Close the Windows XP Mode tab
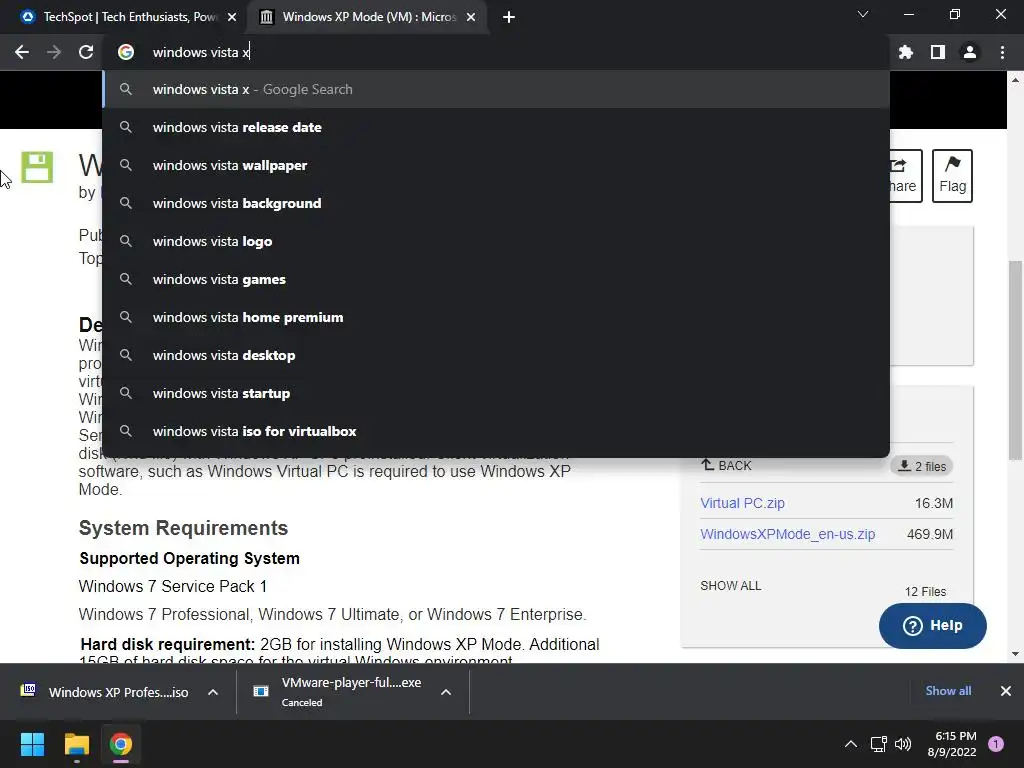 point(471,17)
